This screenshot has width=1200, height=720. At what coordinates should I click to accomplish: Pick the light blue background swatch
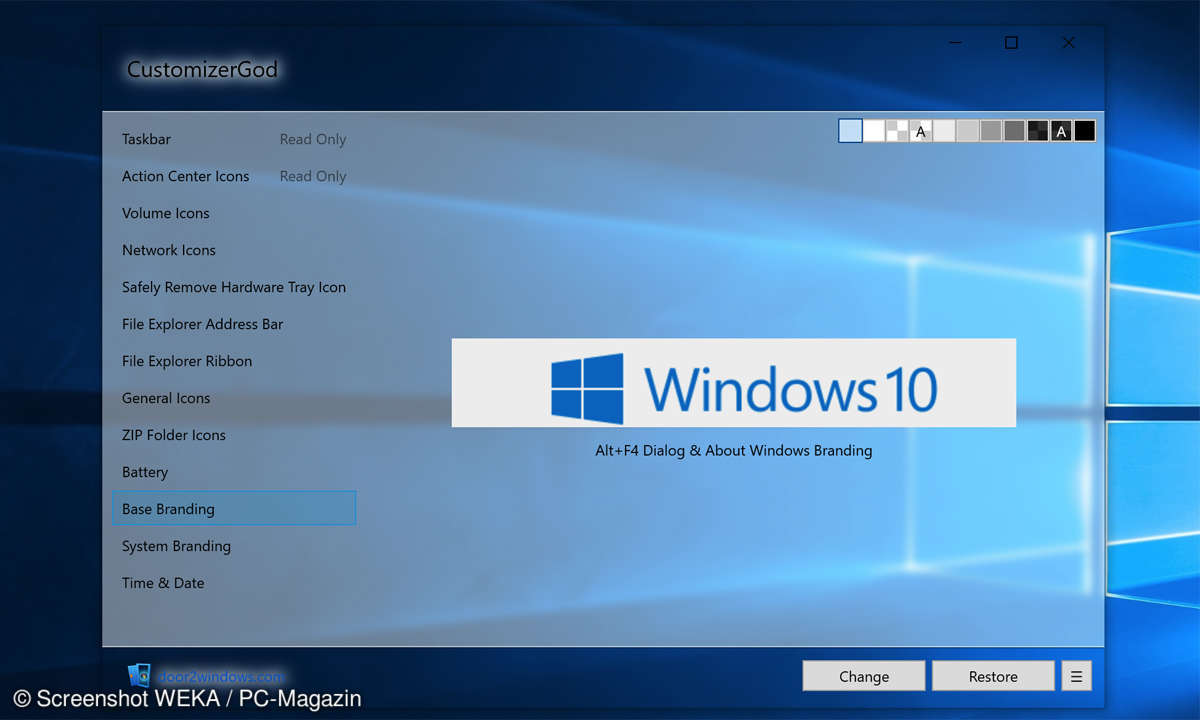(x=850, y=131)
